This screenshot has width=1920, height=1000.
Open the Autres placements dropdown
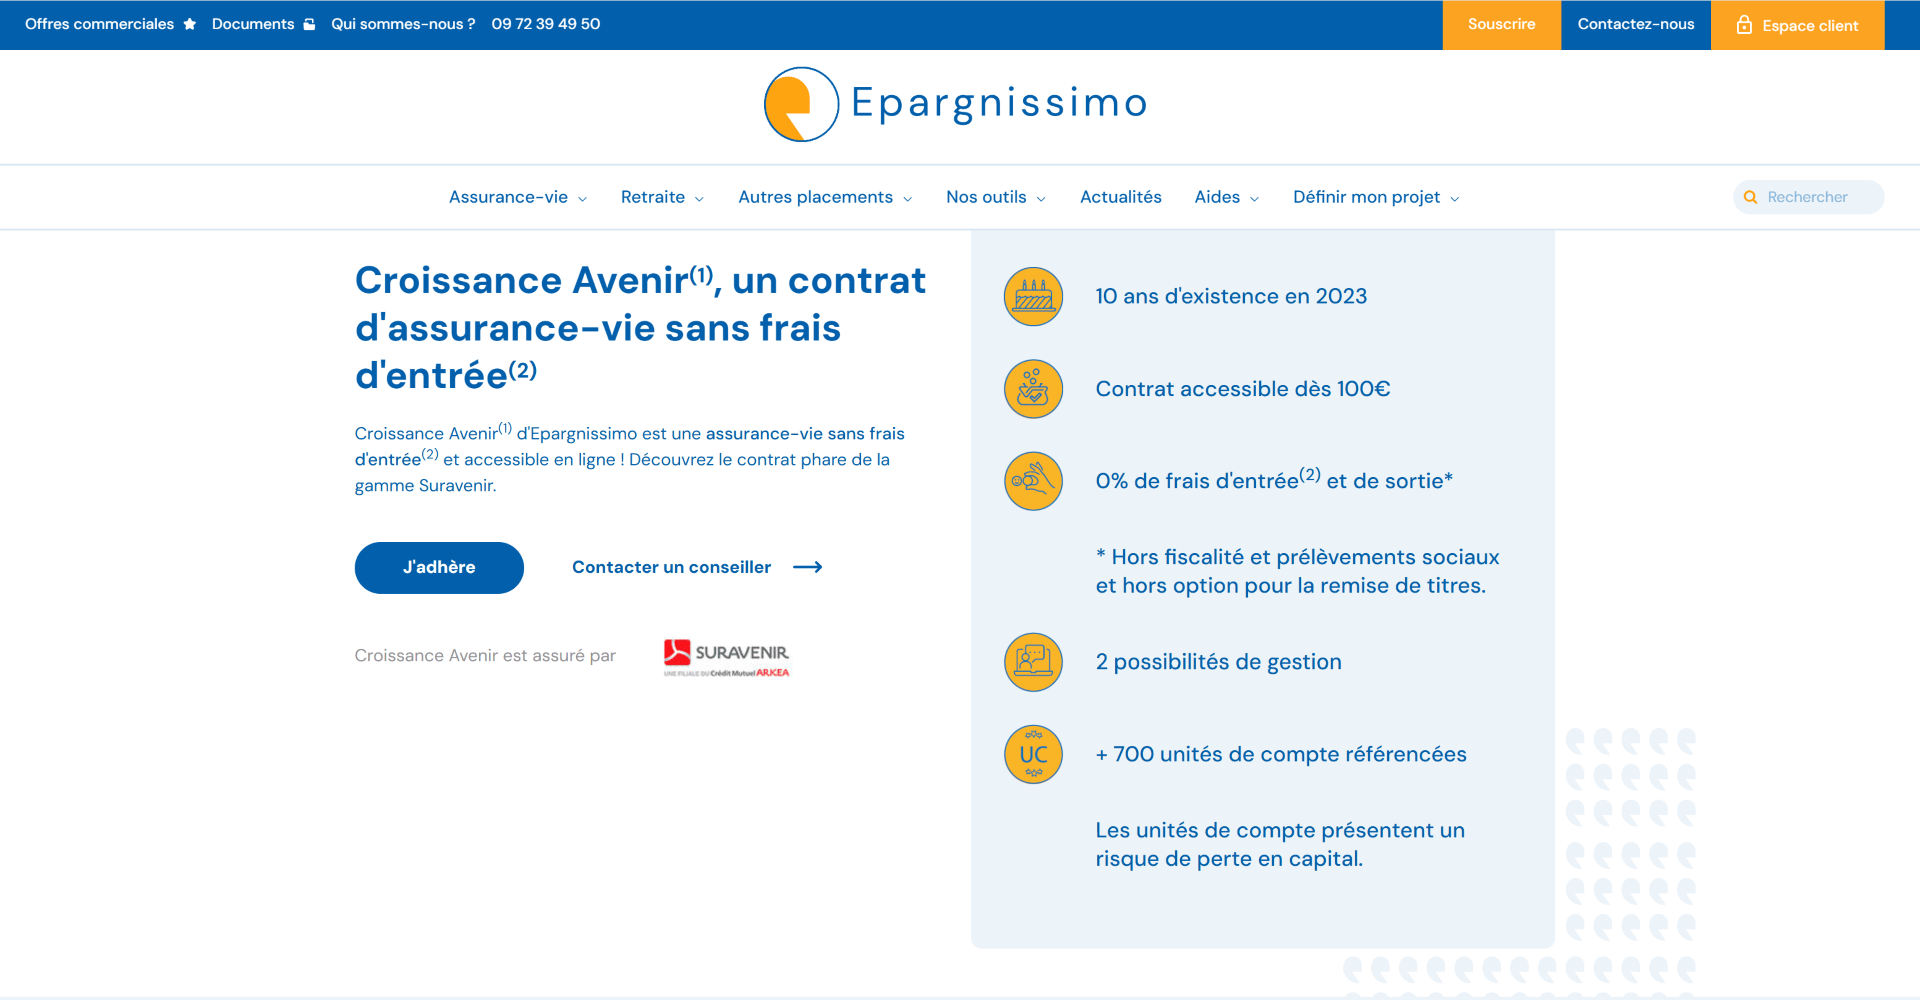pyautogui.click(x=825, y=198)
